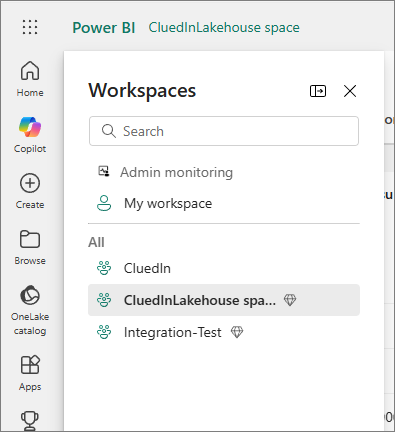Viewport: 395px width, 432px height.
Task: Click the All section label
Action: 96,242
